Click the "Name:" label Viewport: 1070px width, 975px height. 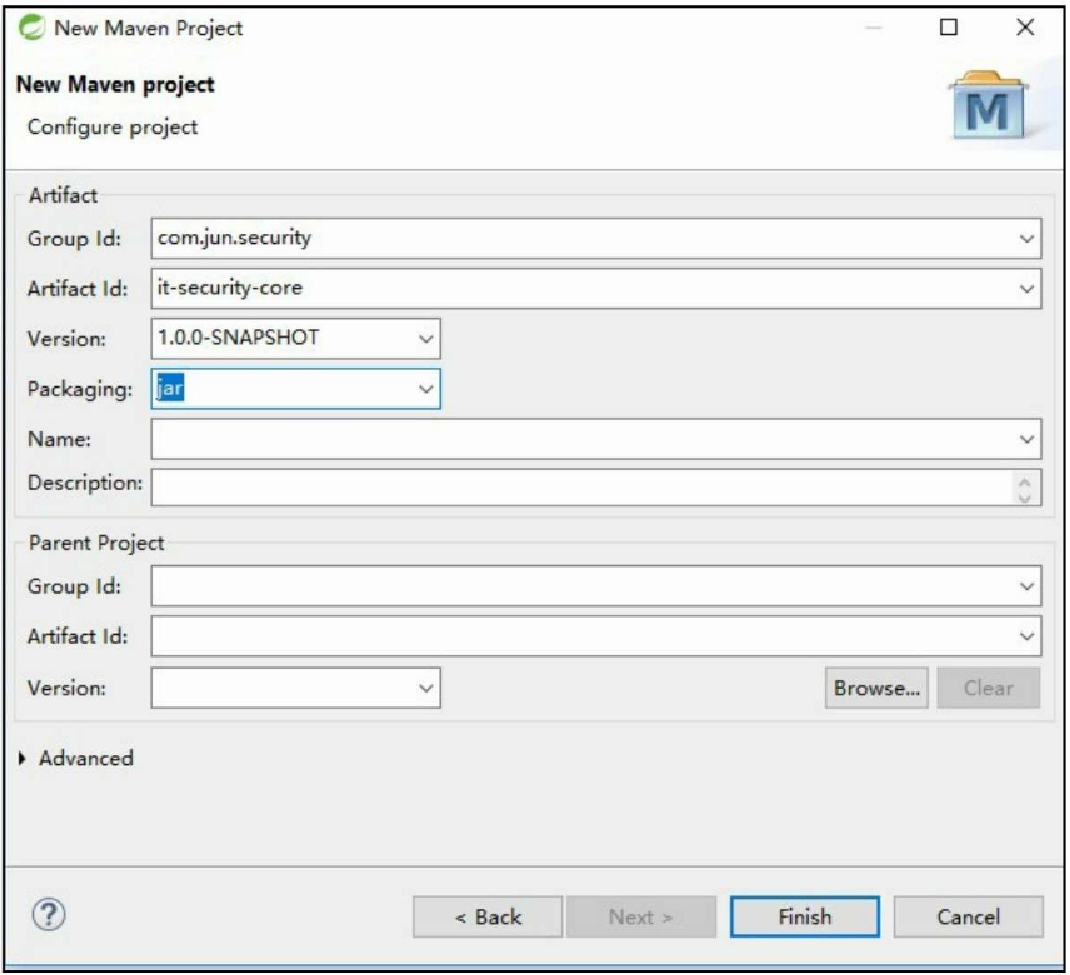pos(59,439)
